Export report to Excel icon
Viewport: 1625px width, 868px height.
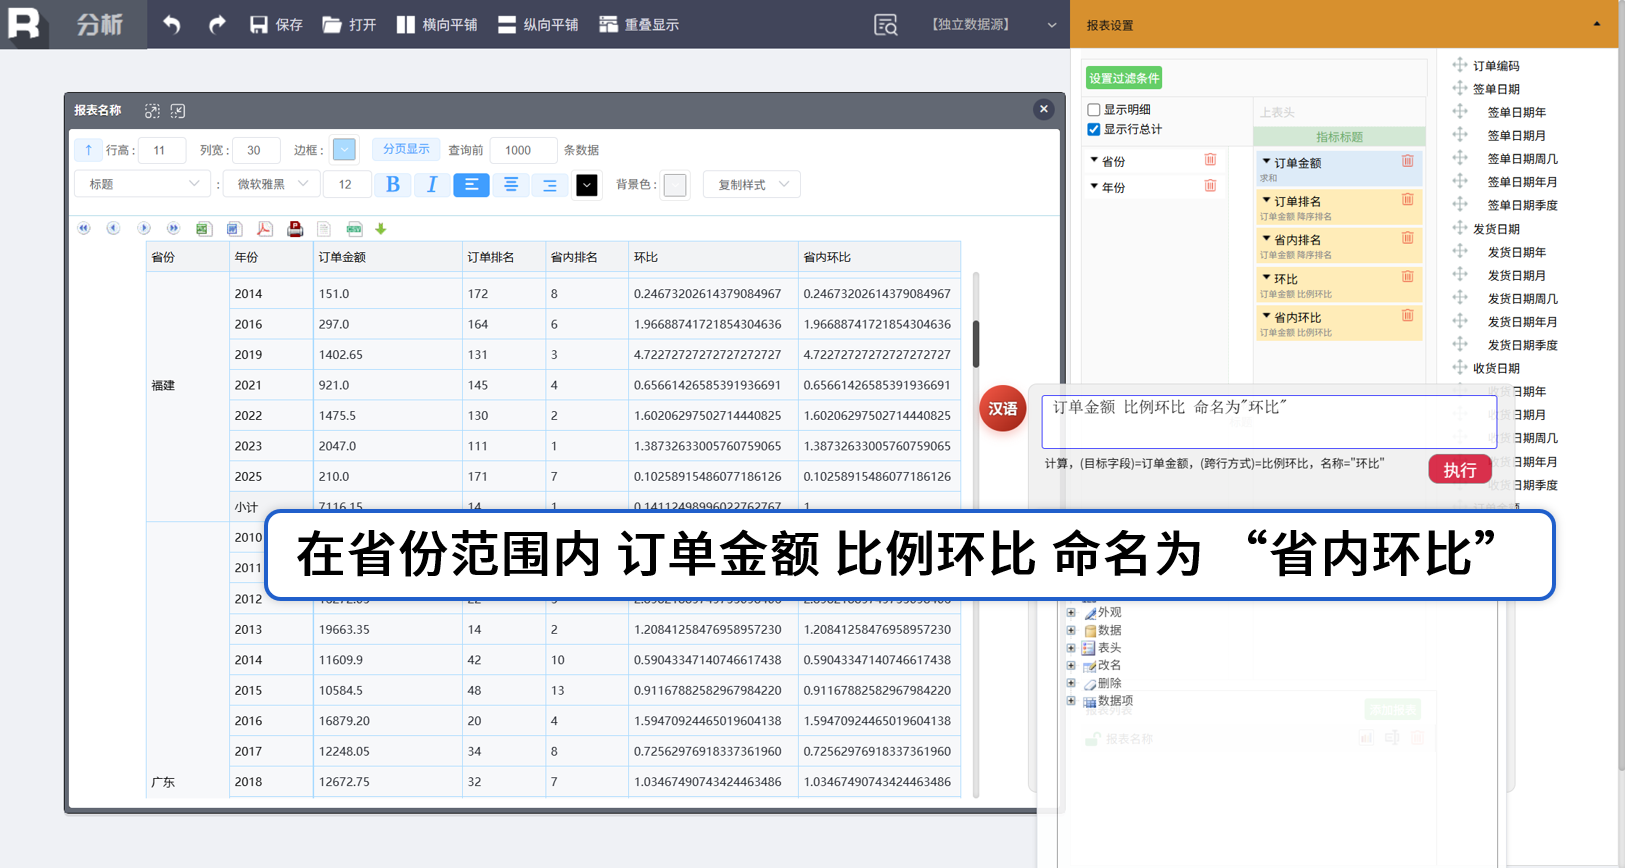pyautogui.click(x=203, y=229)
